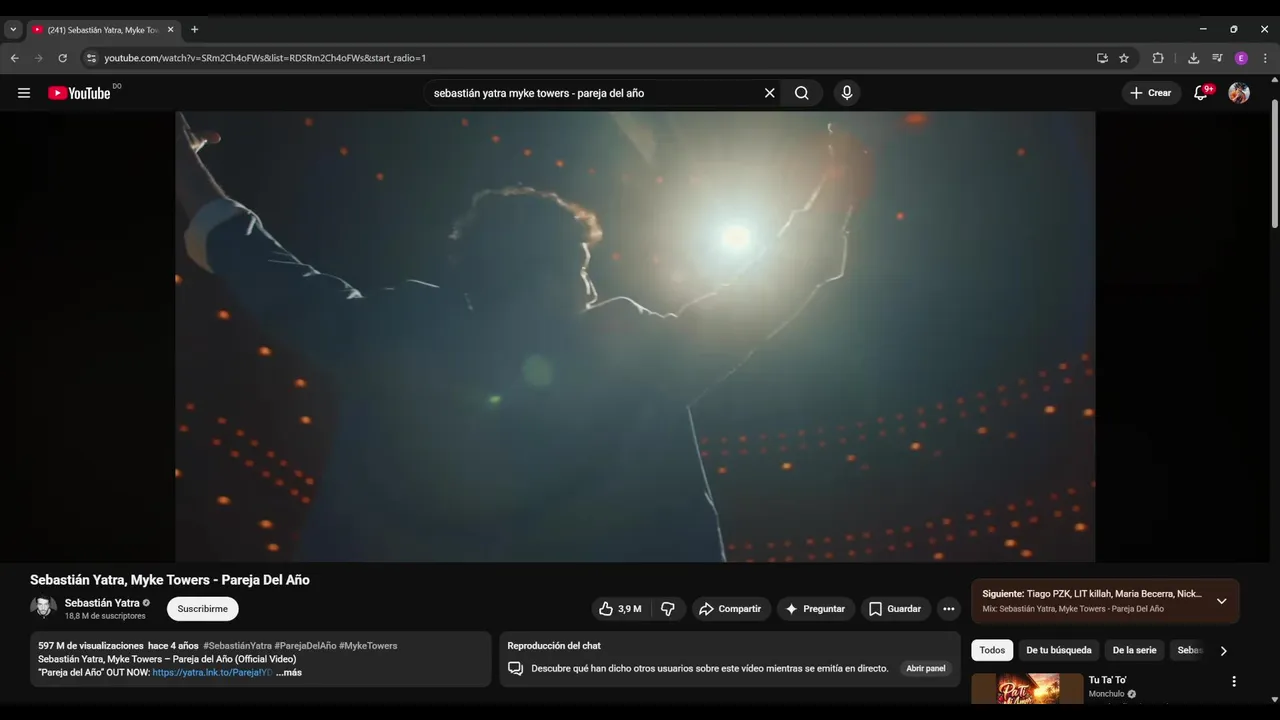Start voice search with microphone icon

coord(847,93)
